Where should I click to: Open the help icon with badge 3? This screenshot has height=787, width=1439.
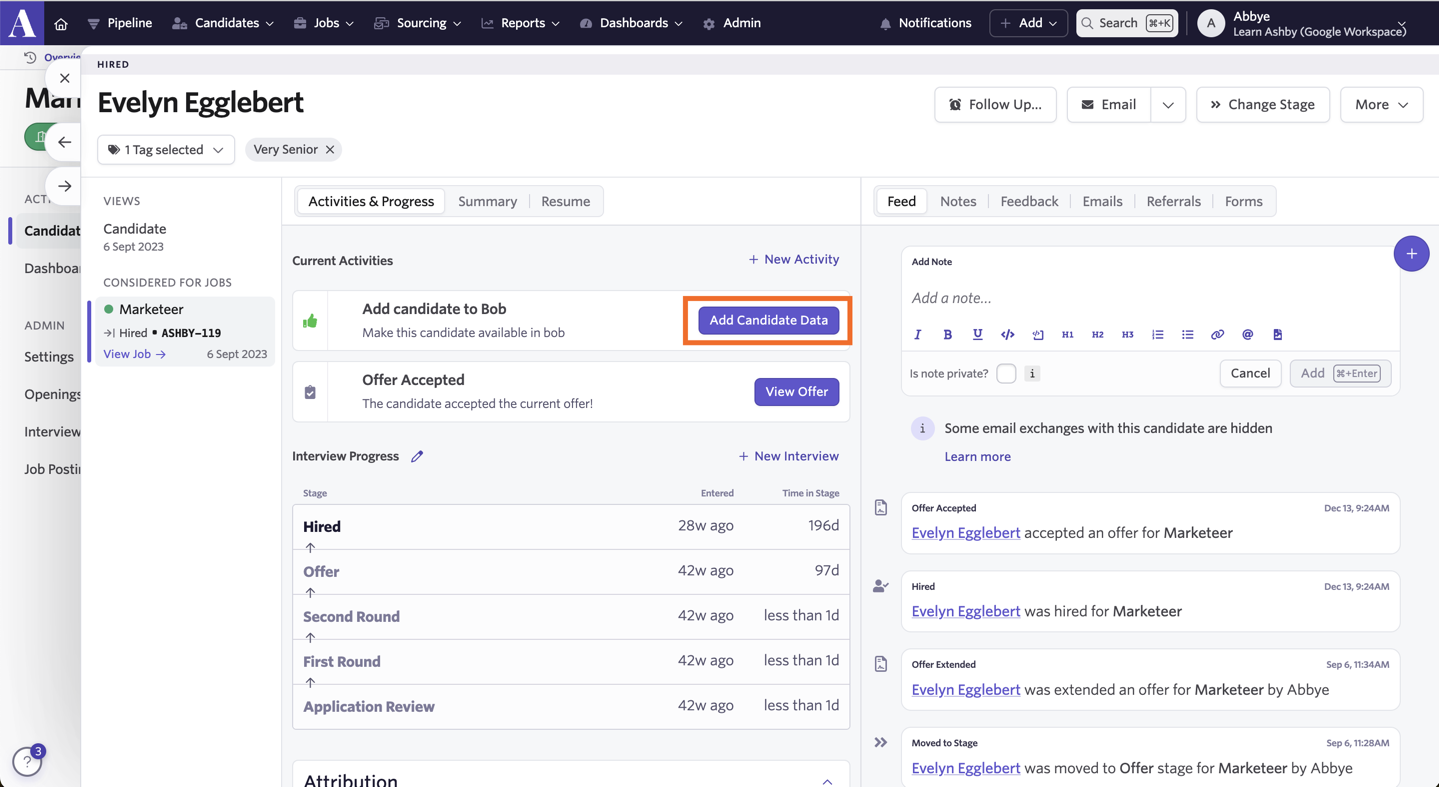coord(28,762)
